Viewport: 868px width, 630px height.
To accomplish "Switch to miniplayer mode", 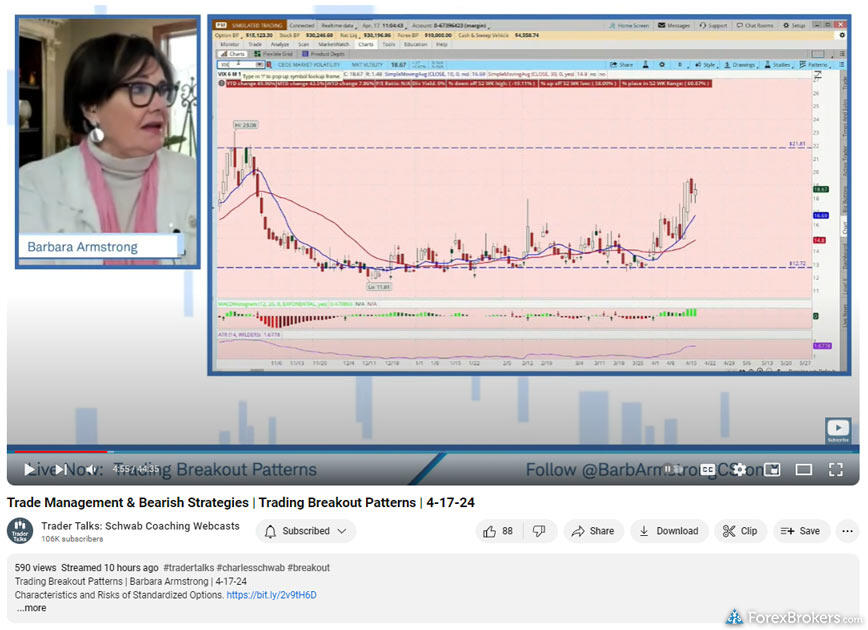I will click(x=772, y=469).
